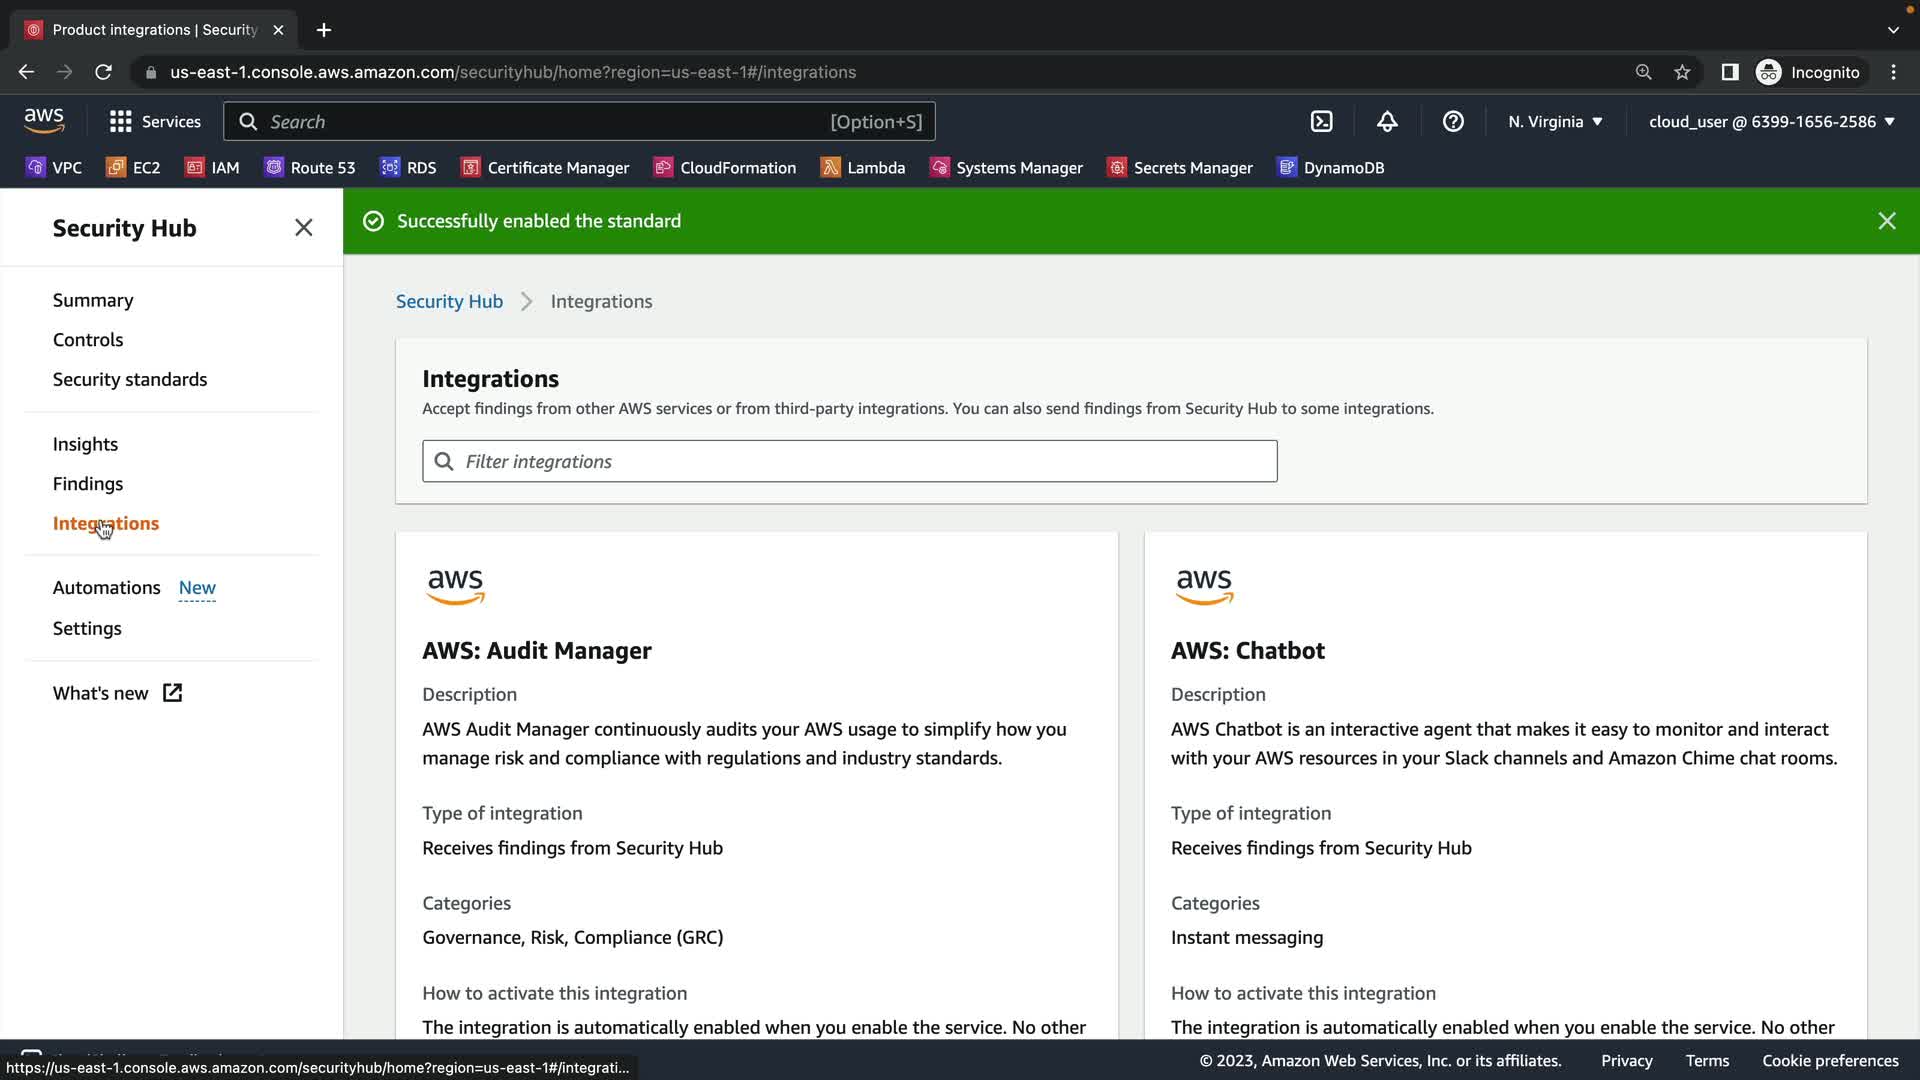Close the Security Hub side navigation

pyautogui.click(x=304, y=228)
